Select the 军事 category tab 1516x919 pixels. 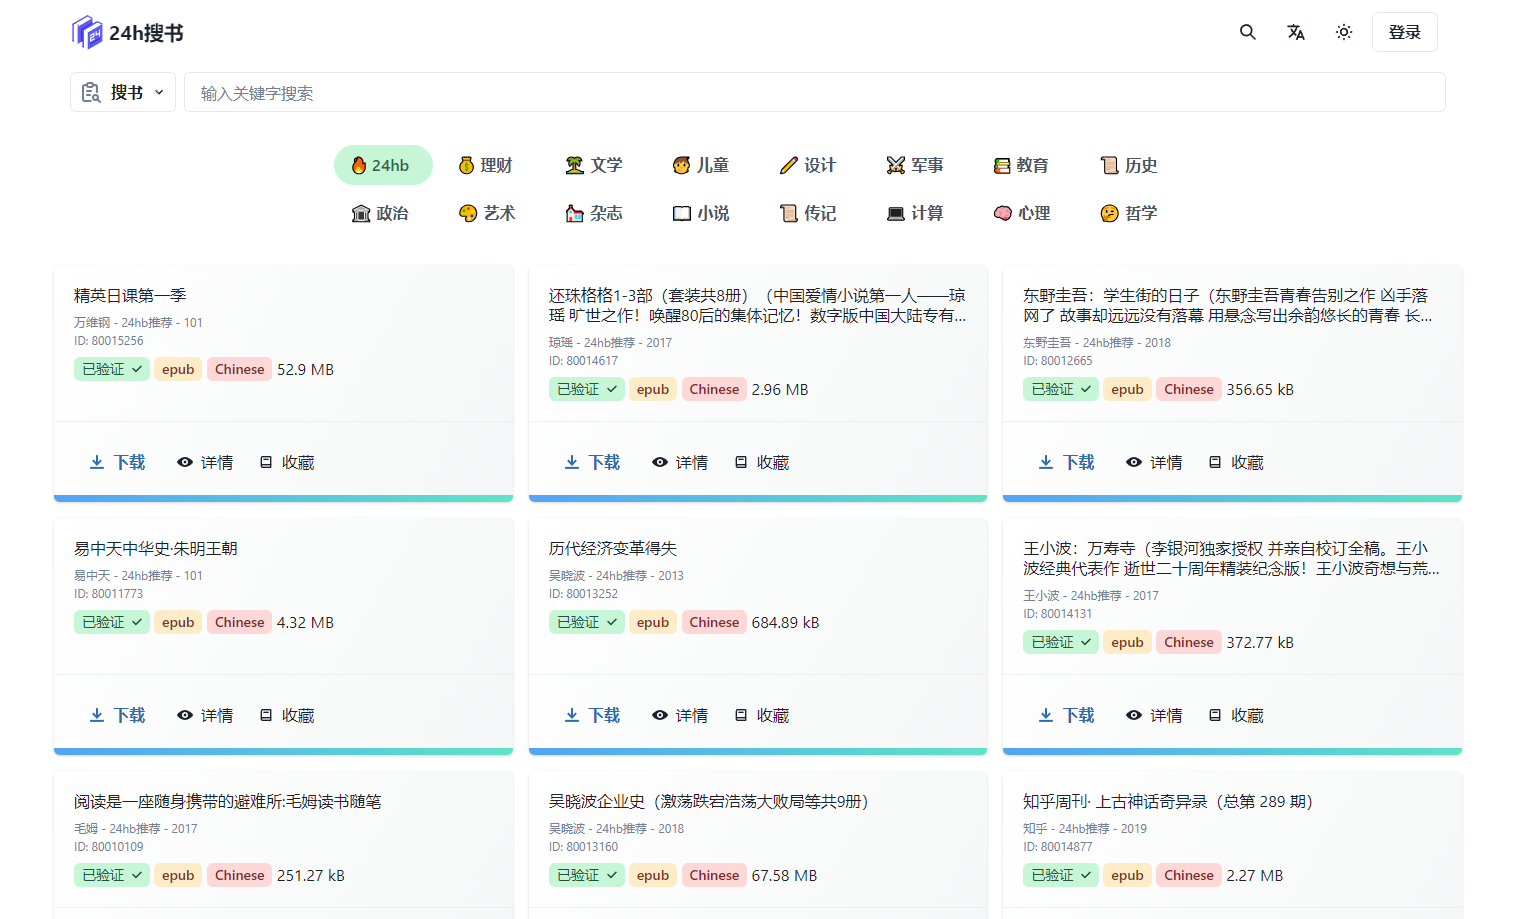click(x=915, y=165)
